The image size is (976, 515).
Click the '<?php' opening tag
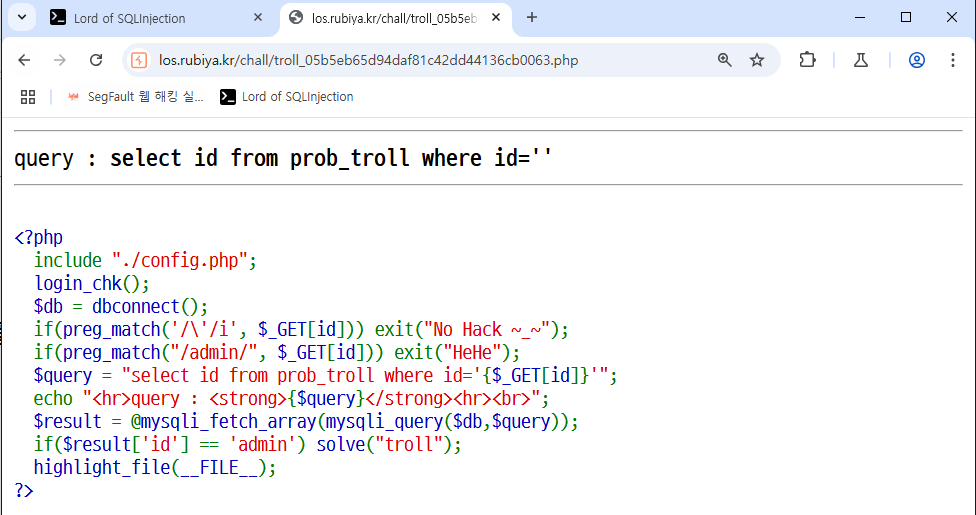coord(39,237)
